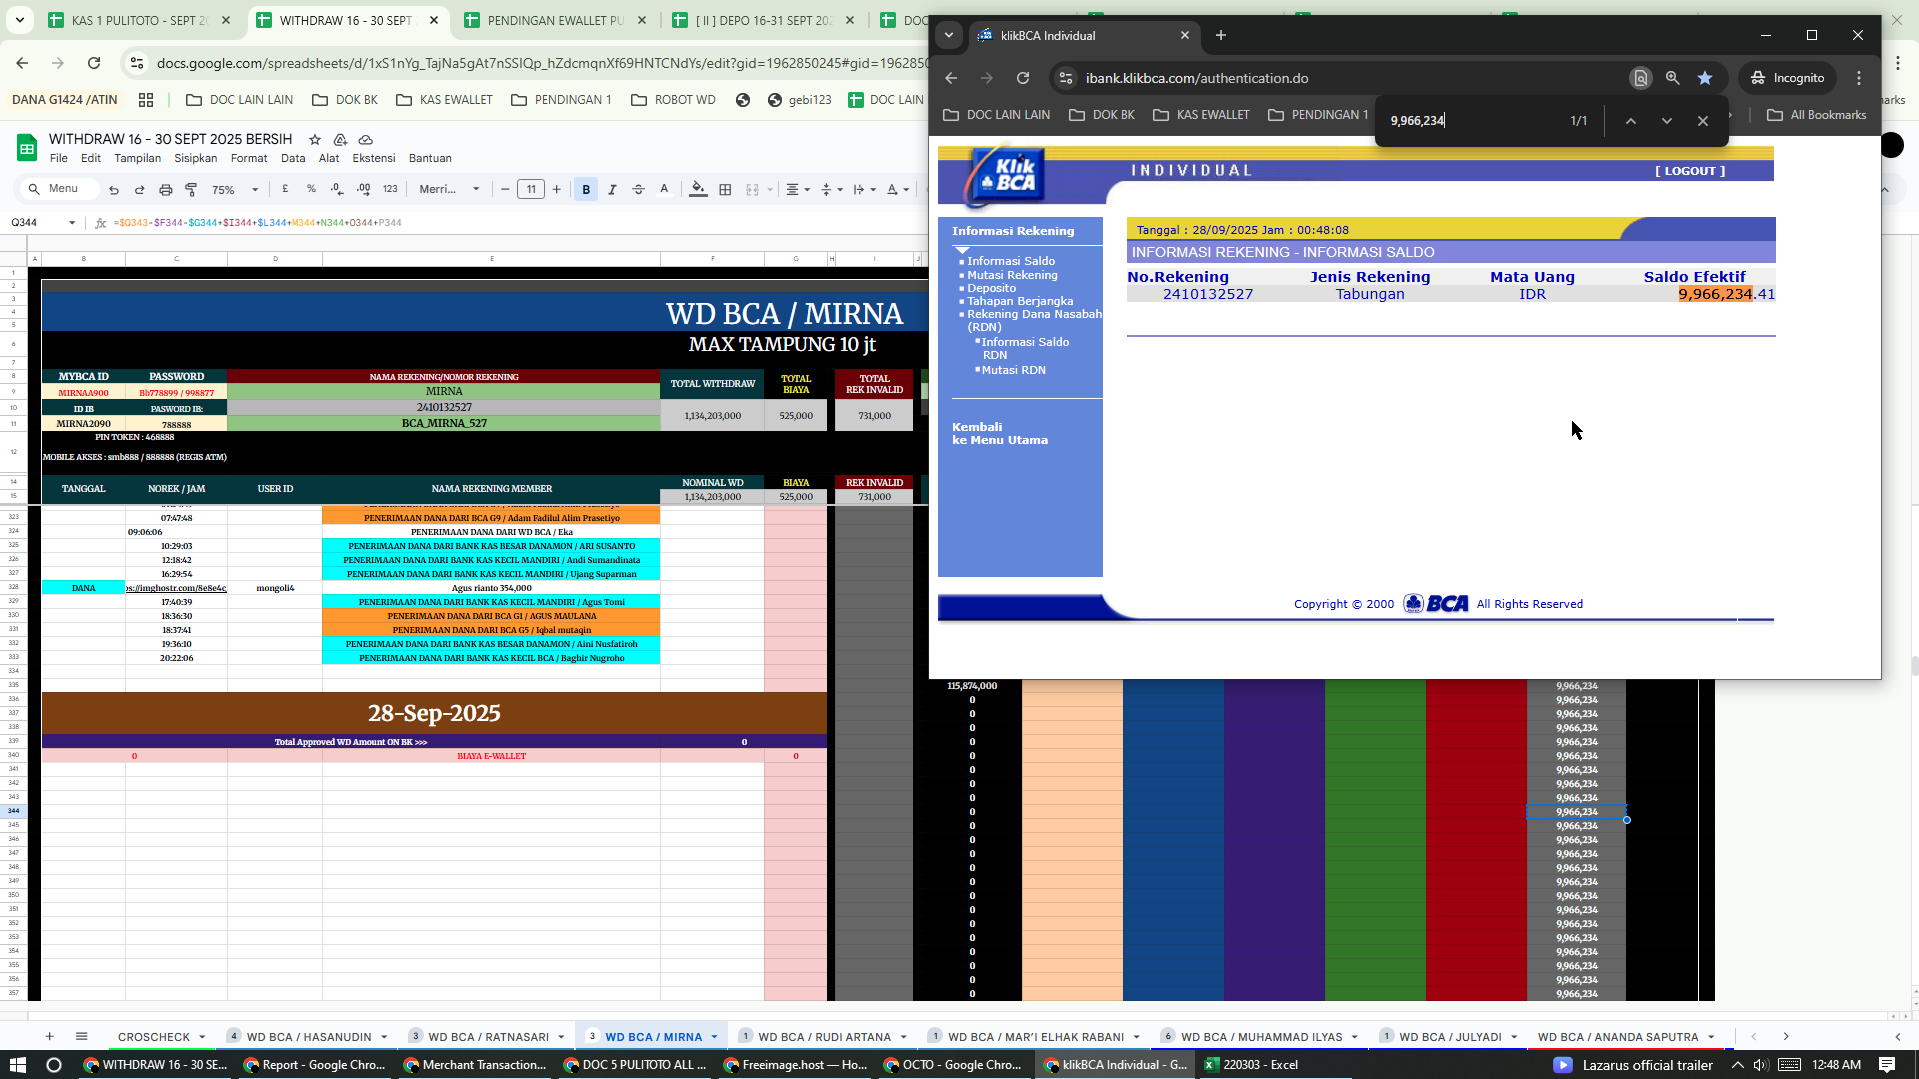Screen dimensions: 1919x1079
Task: Open vertical align dropdown
Action: 831,189
